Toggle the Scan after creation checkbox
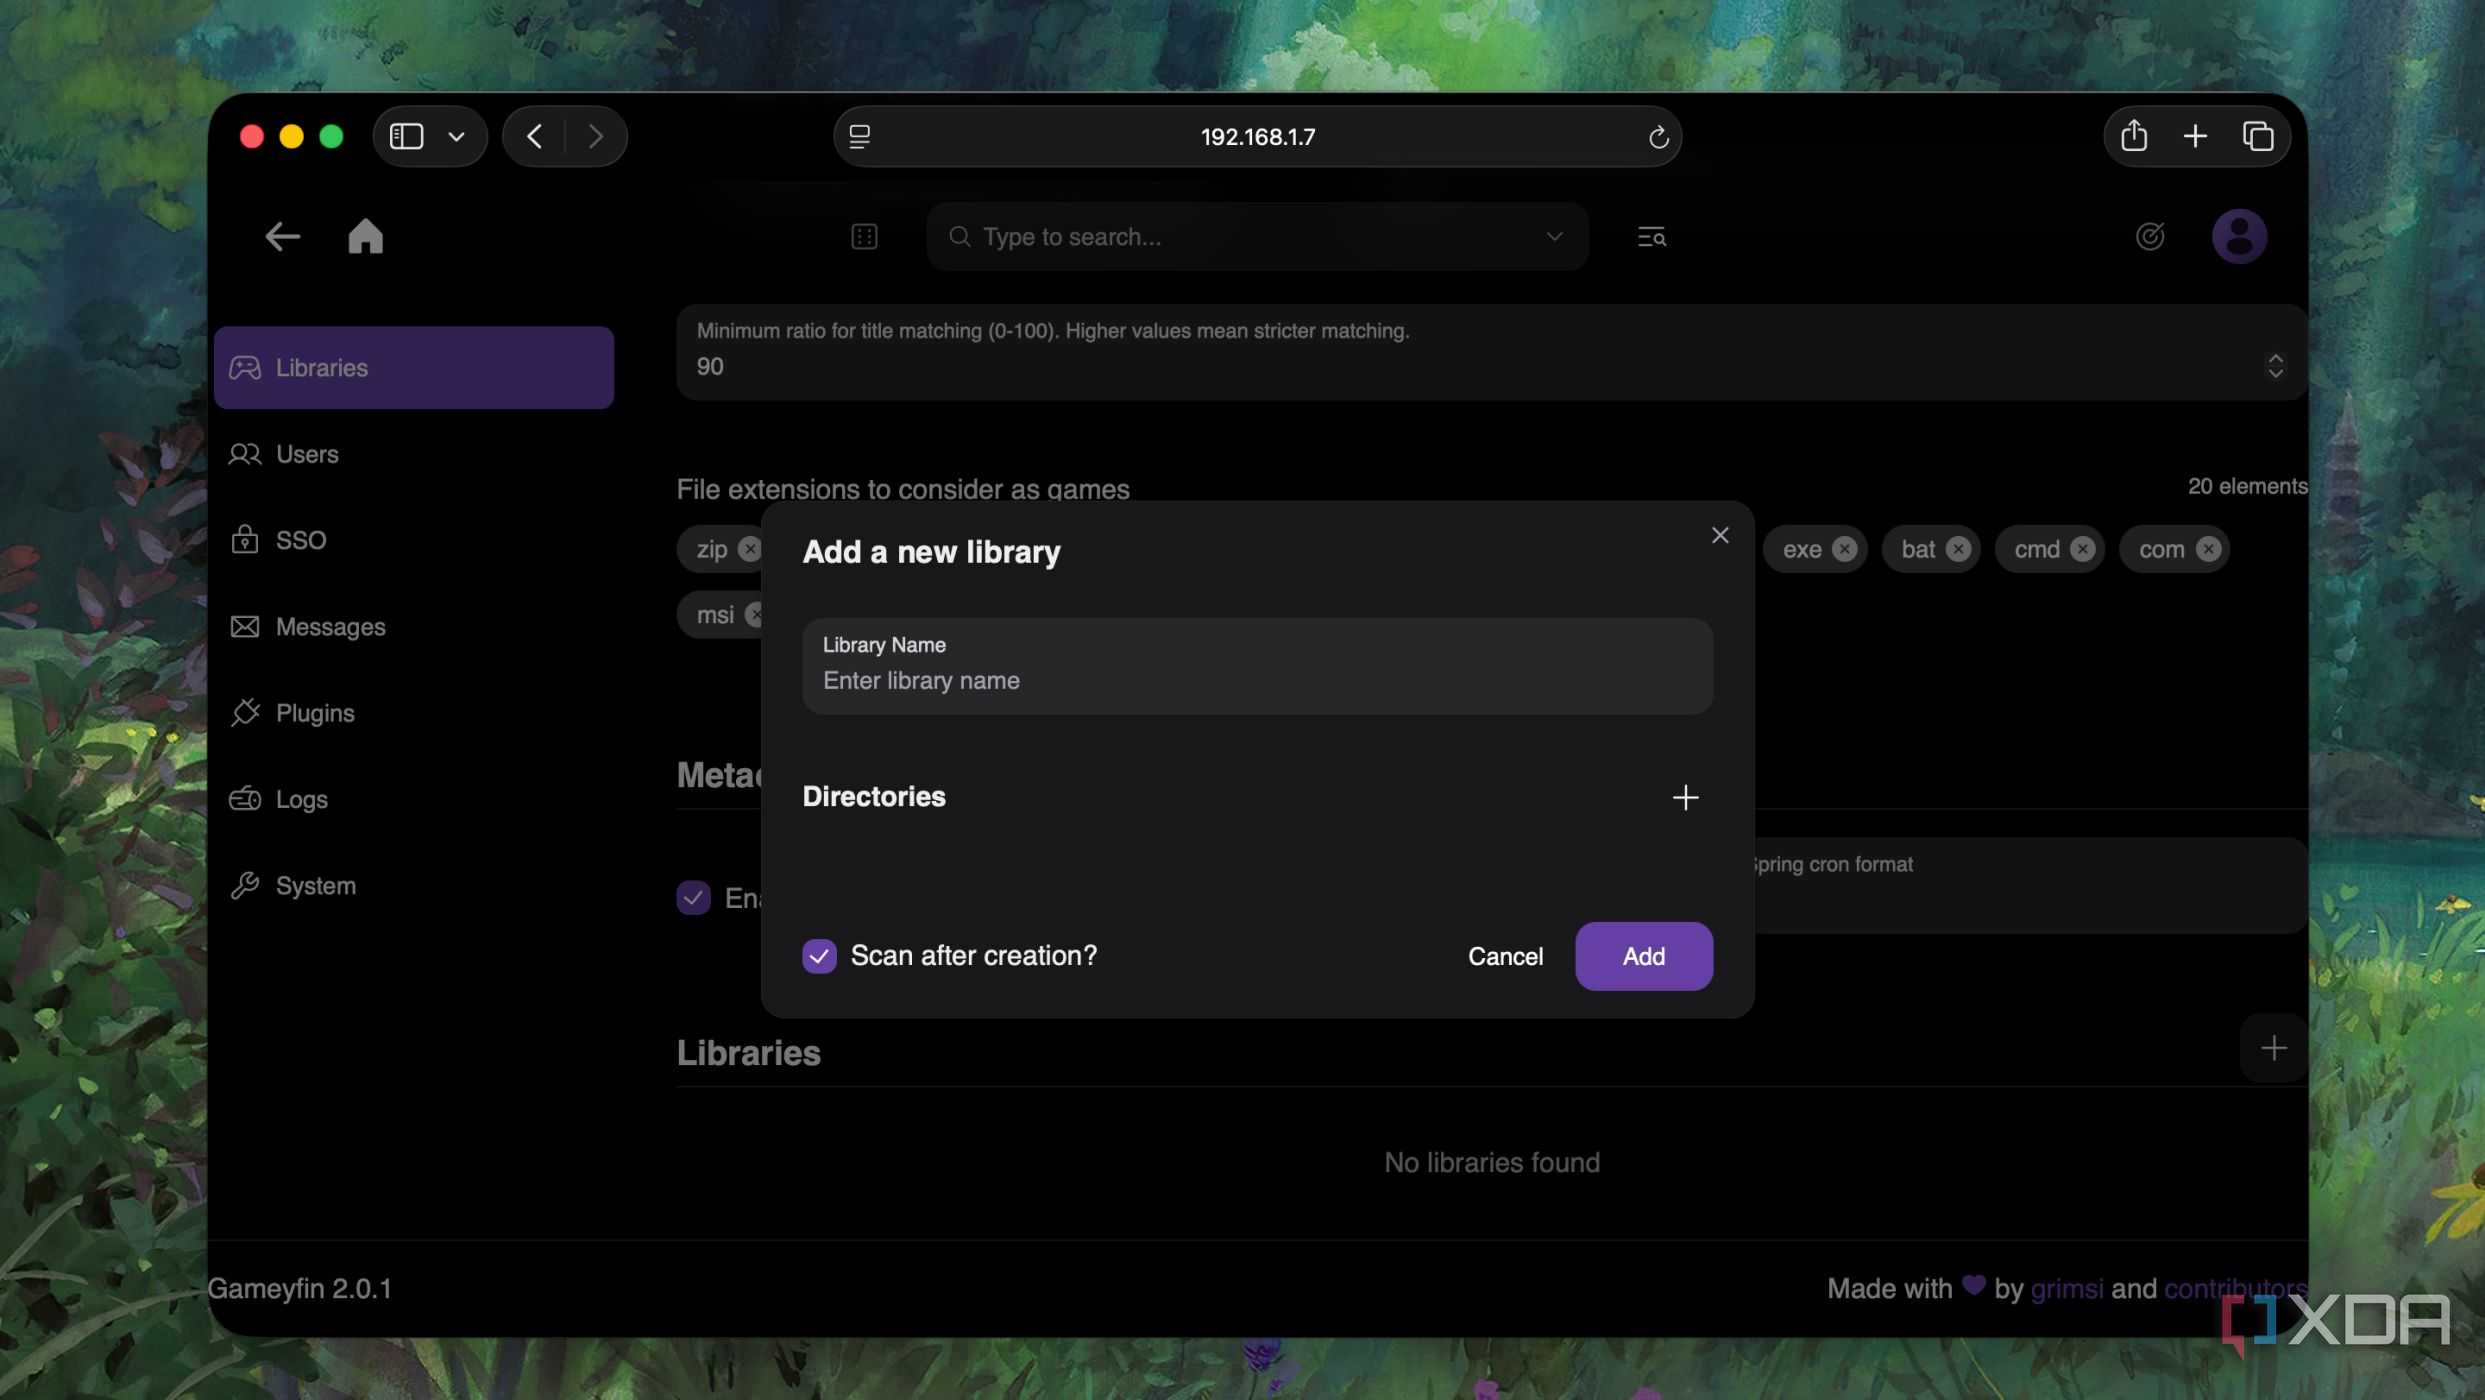2485x1400 pixels. coord(819,956)
